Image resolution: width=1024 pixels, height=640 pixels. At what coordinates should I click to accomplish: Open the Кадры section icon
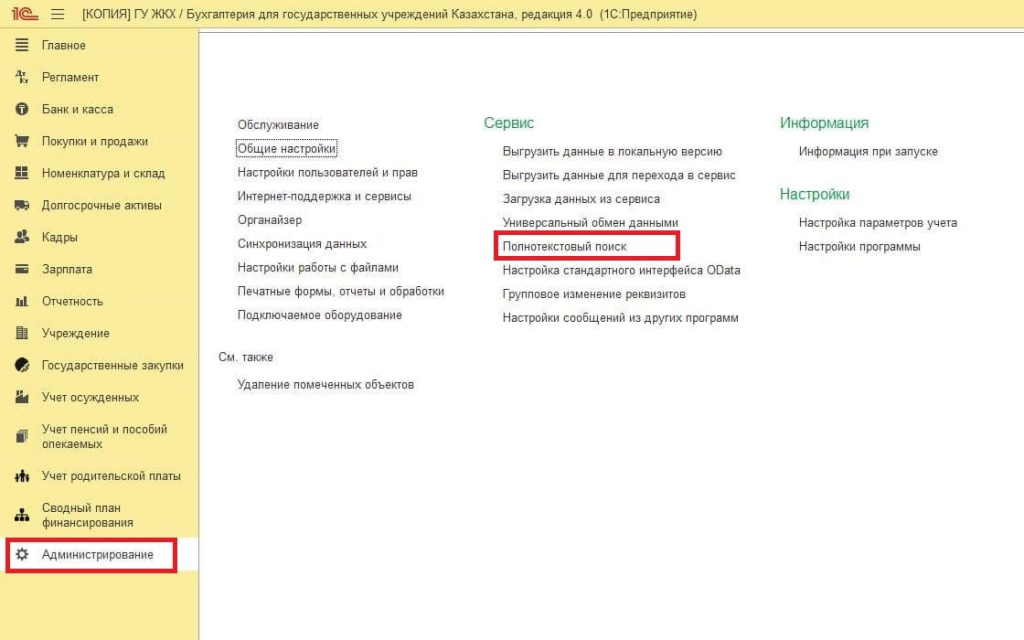tap(20, 237)
